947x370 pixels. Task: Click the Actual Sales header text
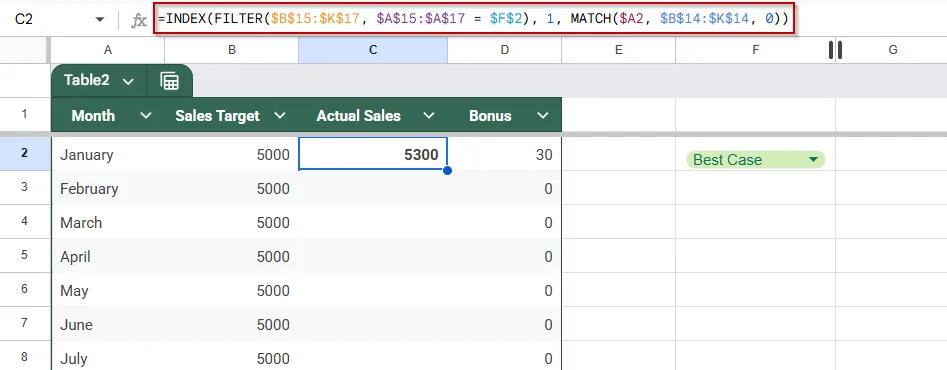[358, 116]
